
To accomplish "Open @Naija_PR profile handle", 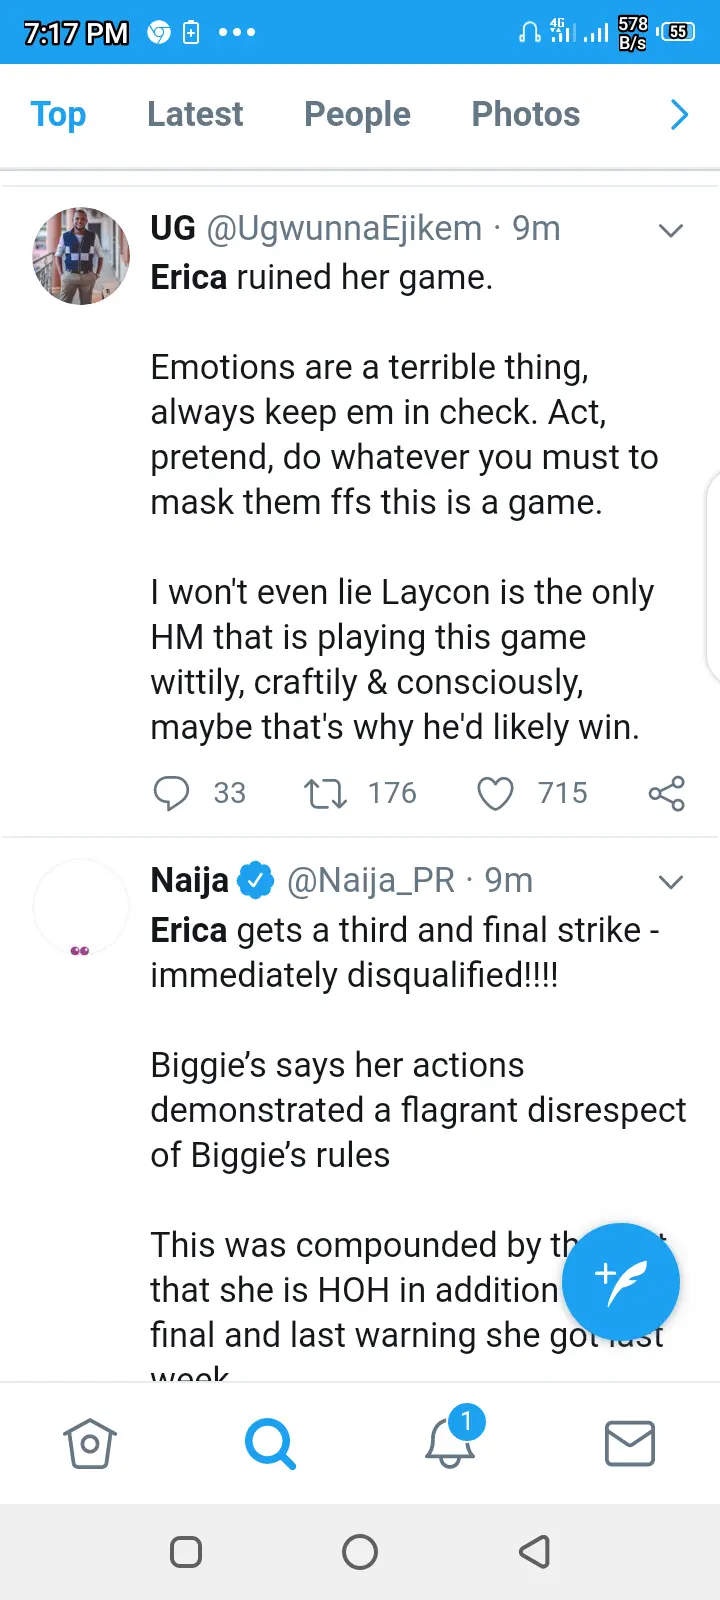I will 370,880.
